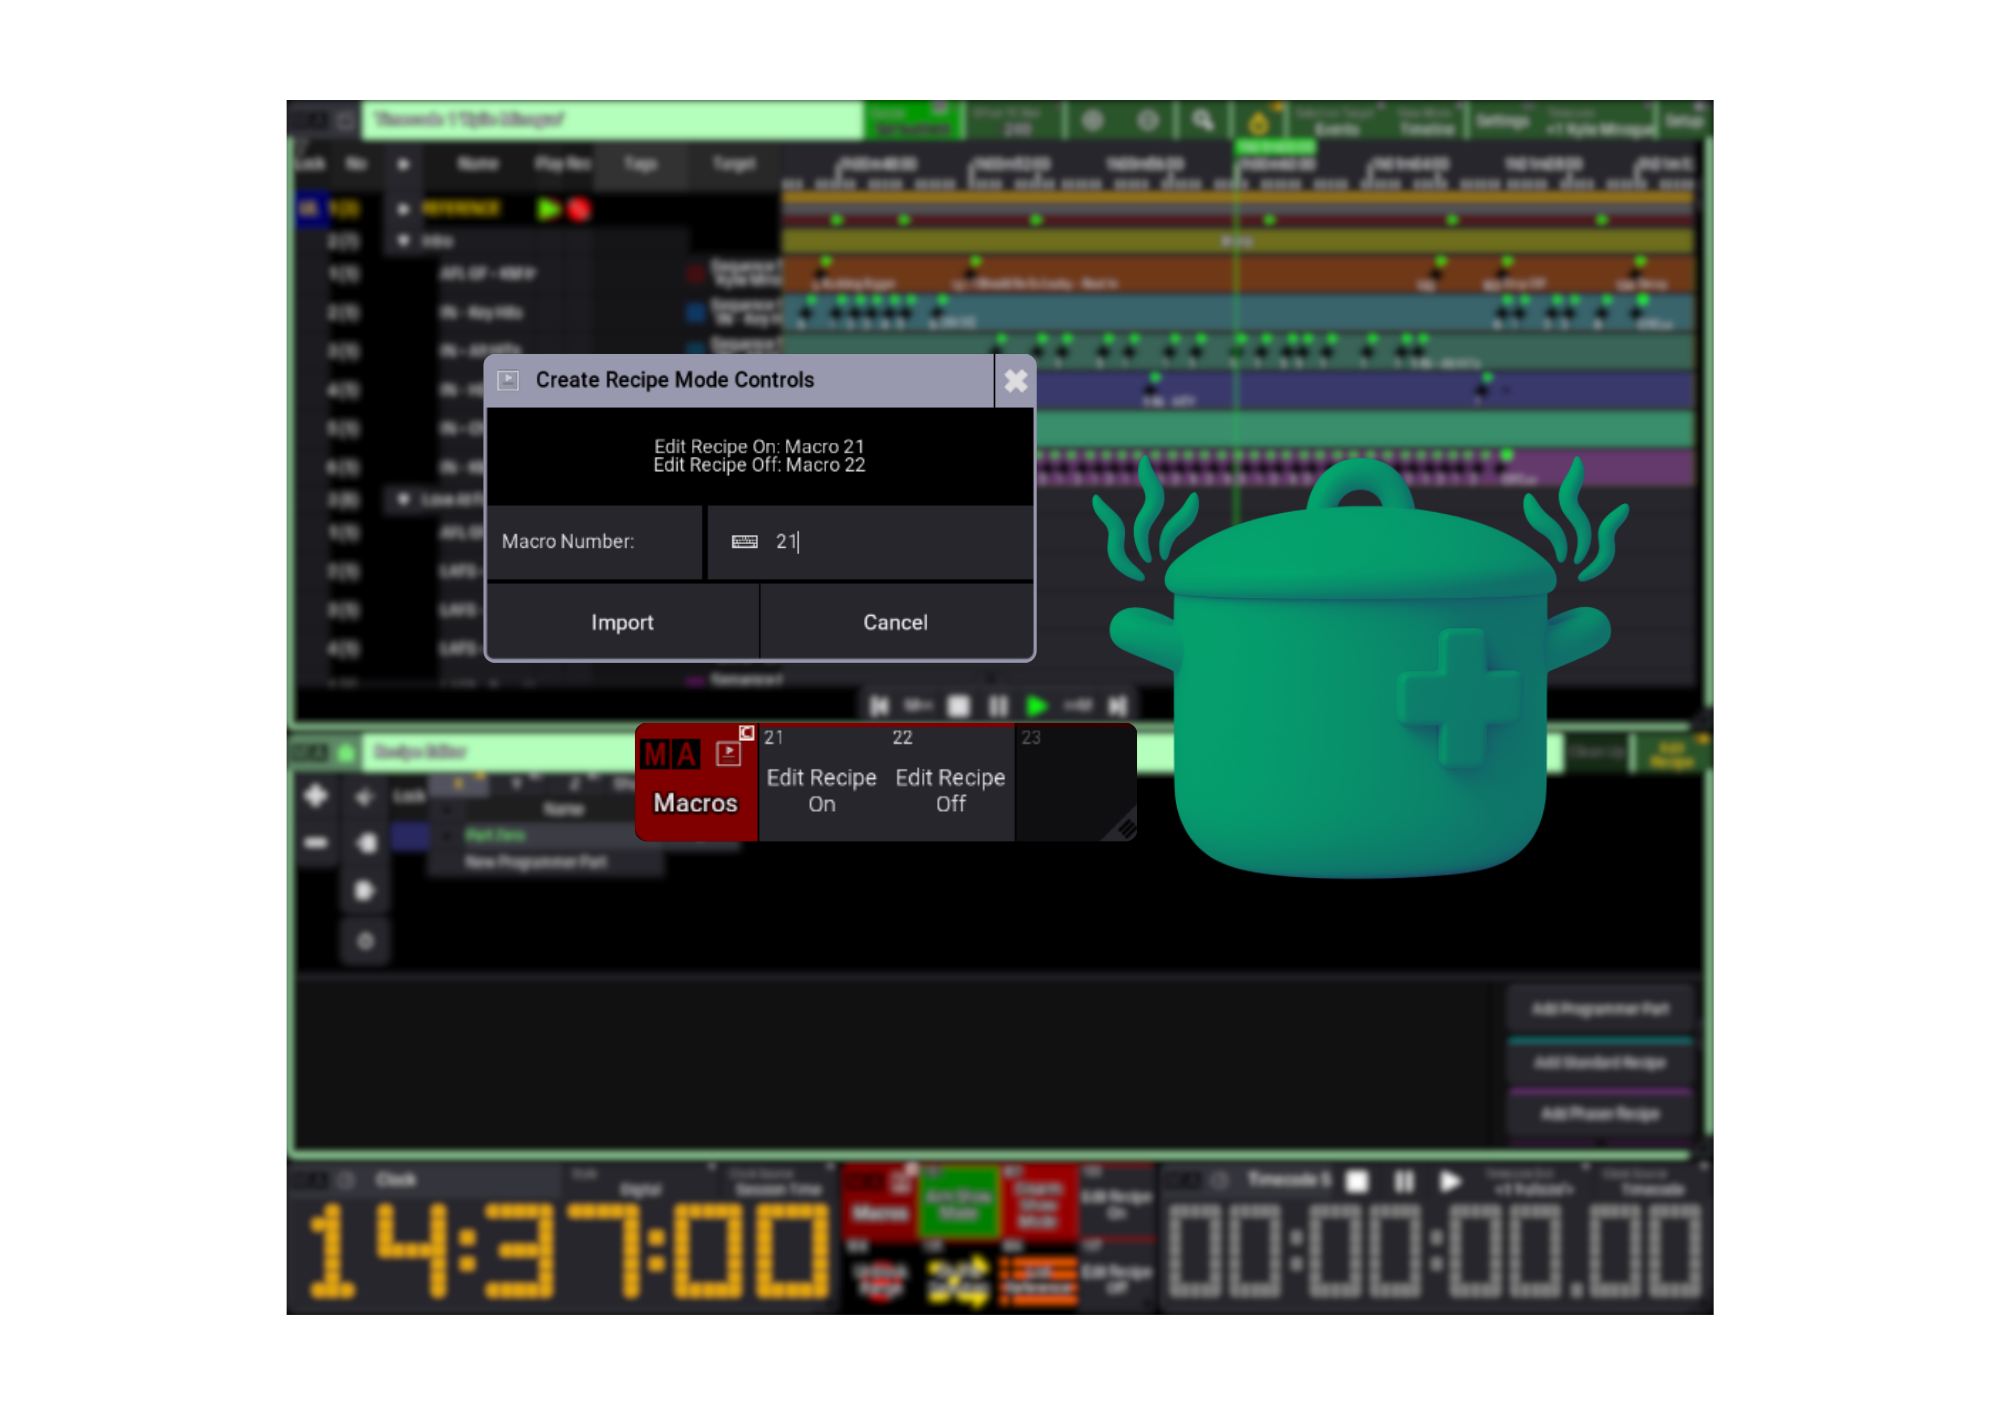Click Import in the Create Recipe dialog
2000x1414 pixels.
[622, 622]
